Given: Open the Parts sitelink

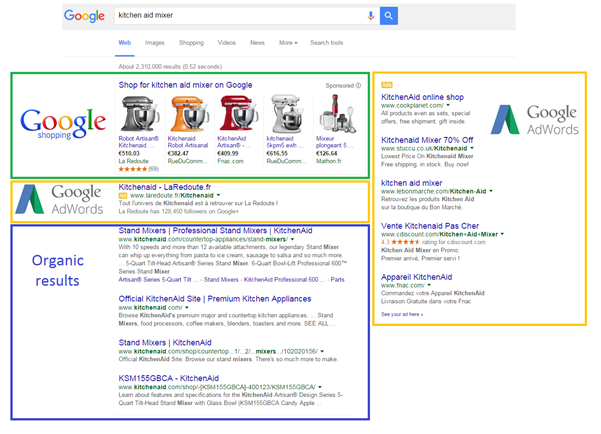Looking at the screenshot, I should pos(337,279).
